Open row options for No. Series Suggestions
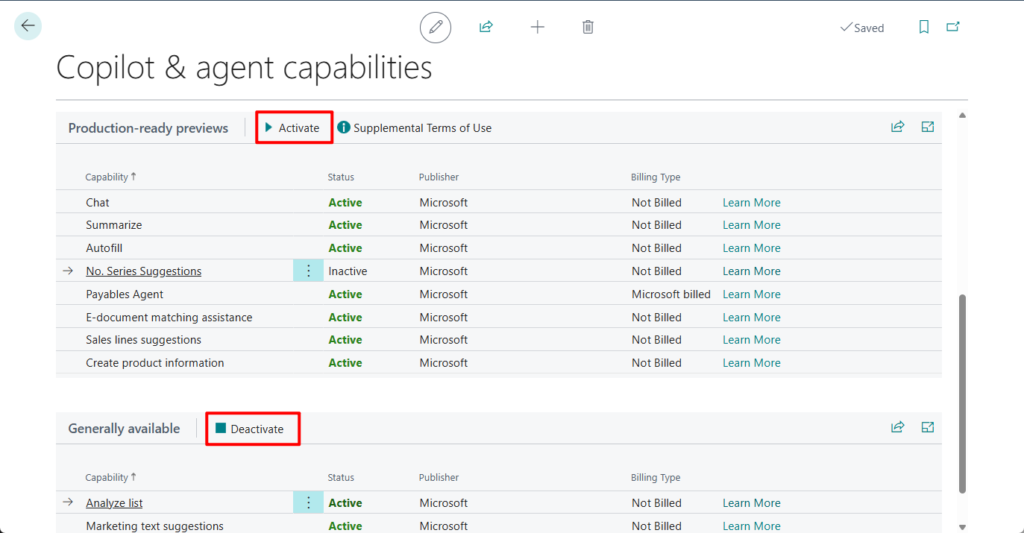 [x=308, y=271]
